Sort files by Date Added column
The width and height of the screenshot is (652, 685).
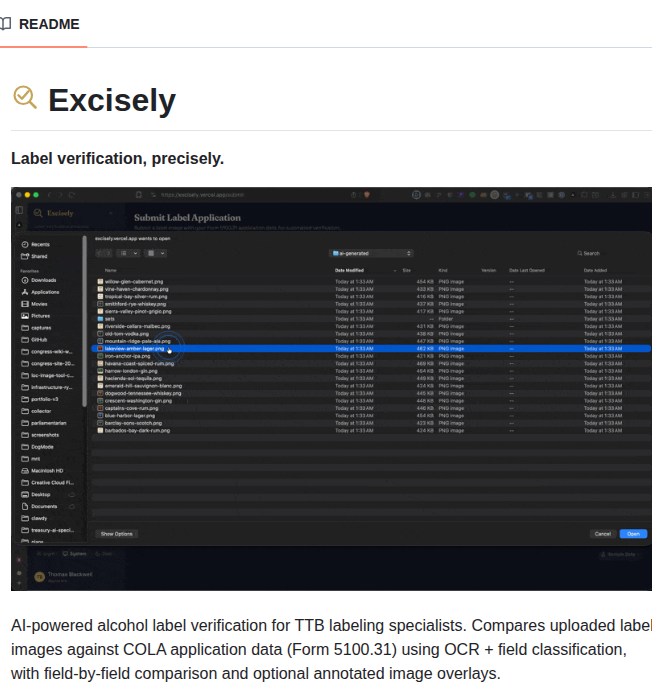pyautogui.click(x=595, y=270)
